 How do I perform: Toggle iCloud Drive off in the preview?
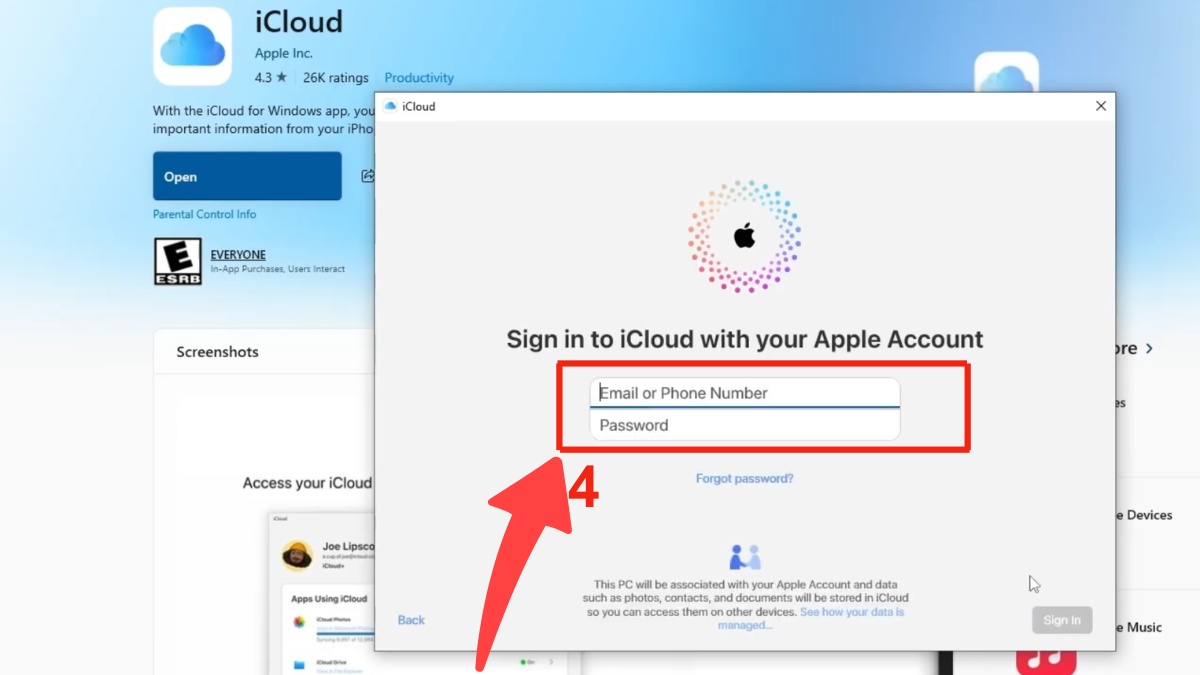(526, 661)
